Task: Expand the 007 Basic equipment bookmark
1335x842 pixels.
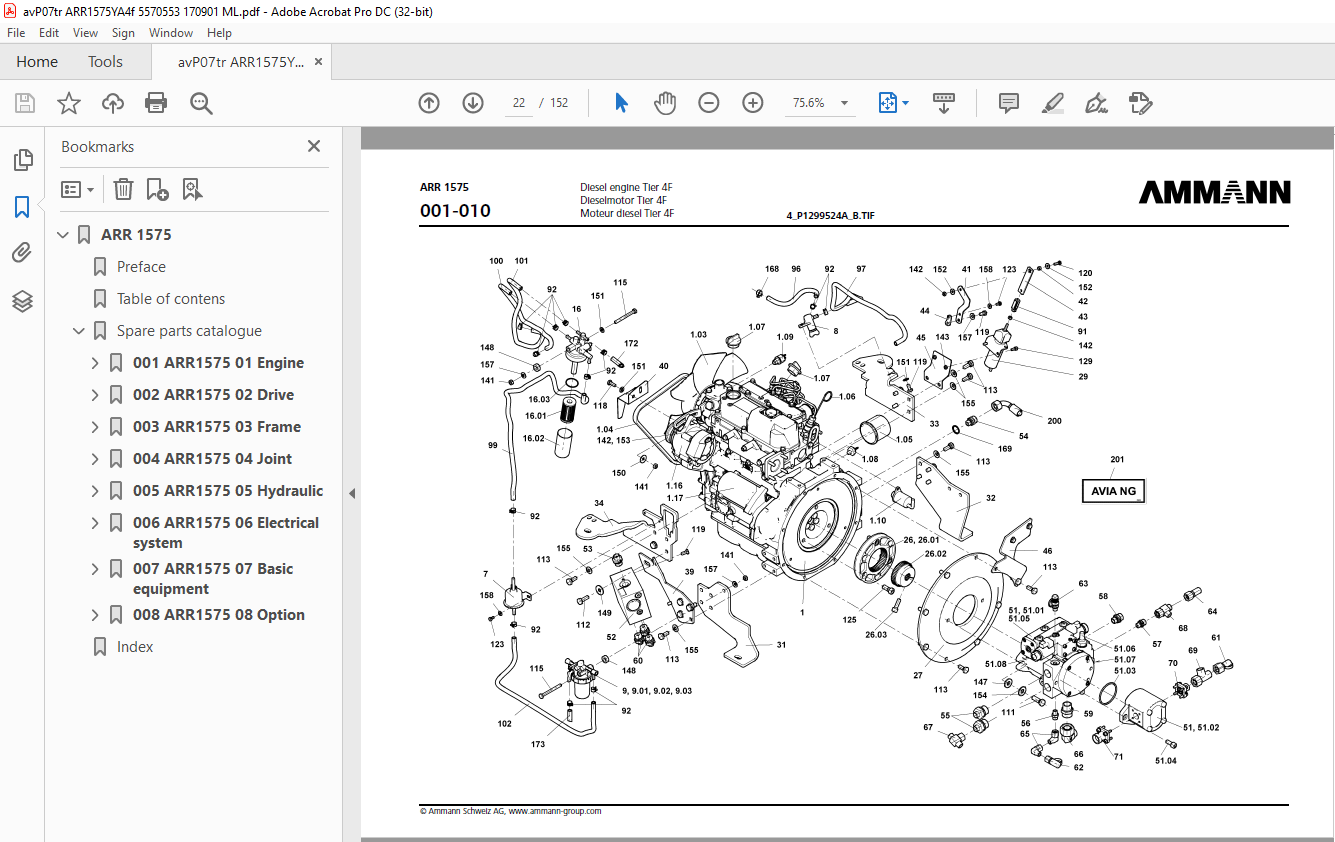Action: coord(95,569)
